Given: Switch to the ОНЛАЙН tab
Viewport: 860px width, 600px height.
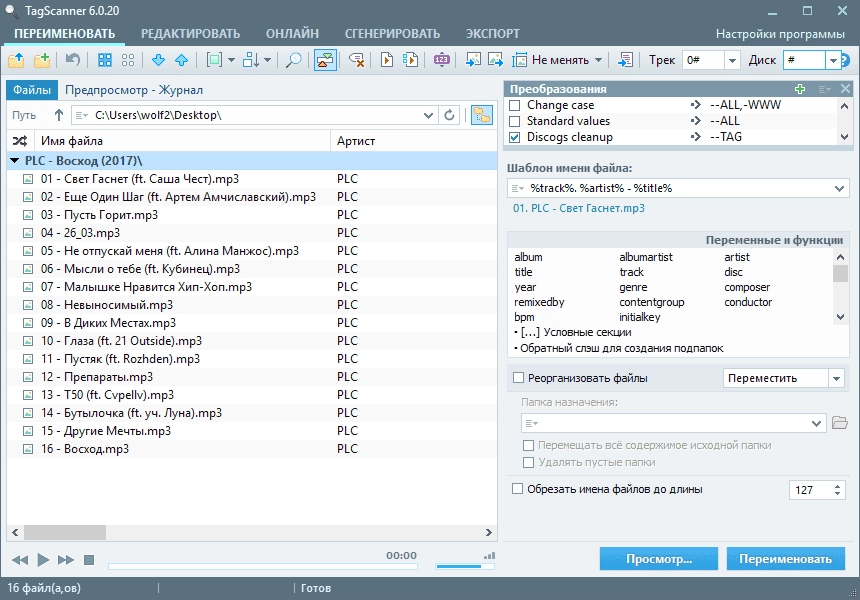Looking at the screenshot, I should 292,33.
